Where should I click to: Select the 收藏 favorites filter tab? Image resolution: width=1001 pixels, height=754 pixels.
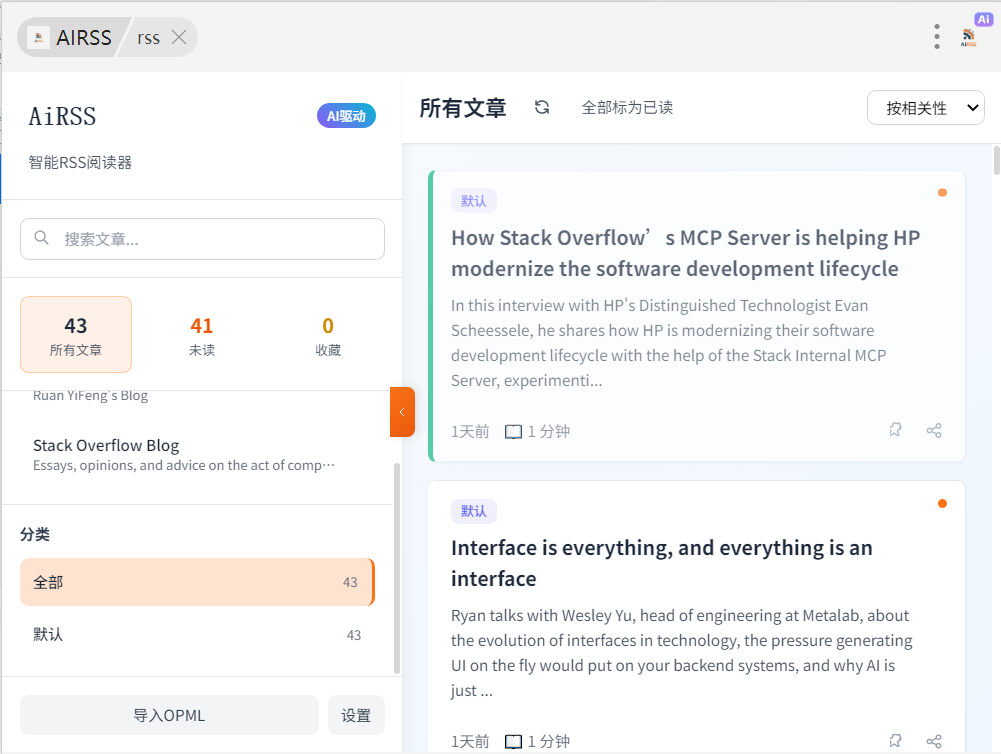click(327, 335)
